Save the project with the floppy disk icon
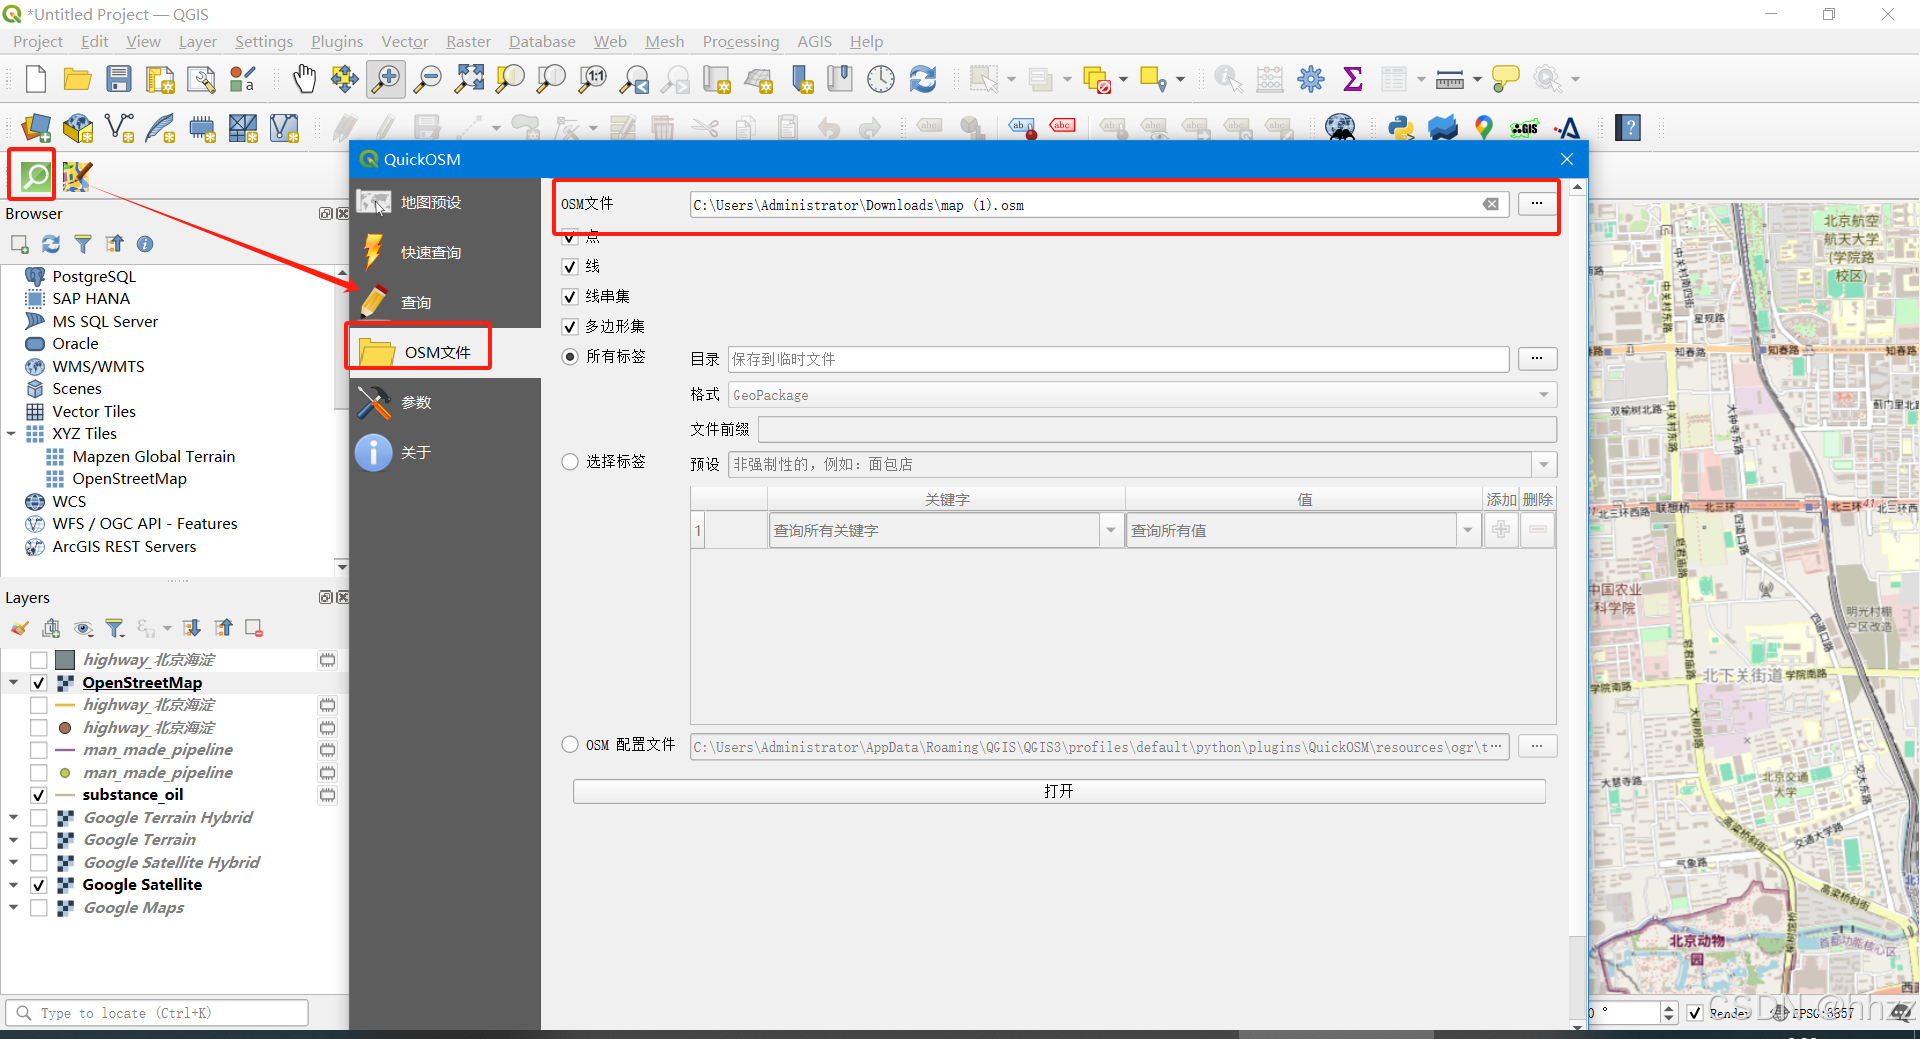Image resolution: width=1920 pixels, height=1039 pixels. click(119, 79)
